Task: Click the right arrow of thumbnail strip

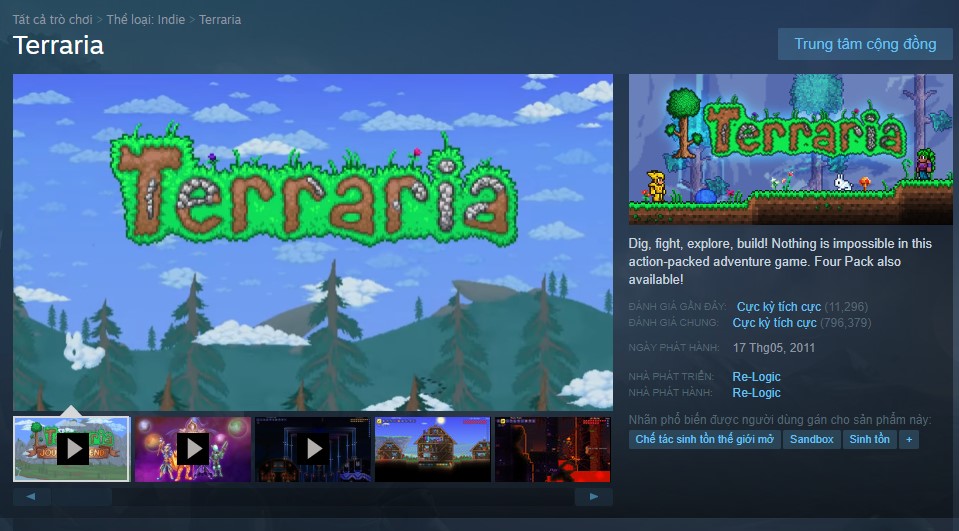Action: click(593, 497)
